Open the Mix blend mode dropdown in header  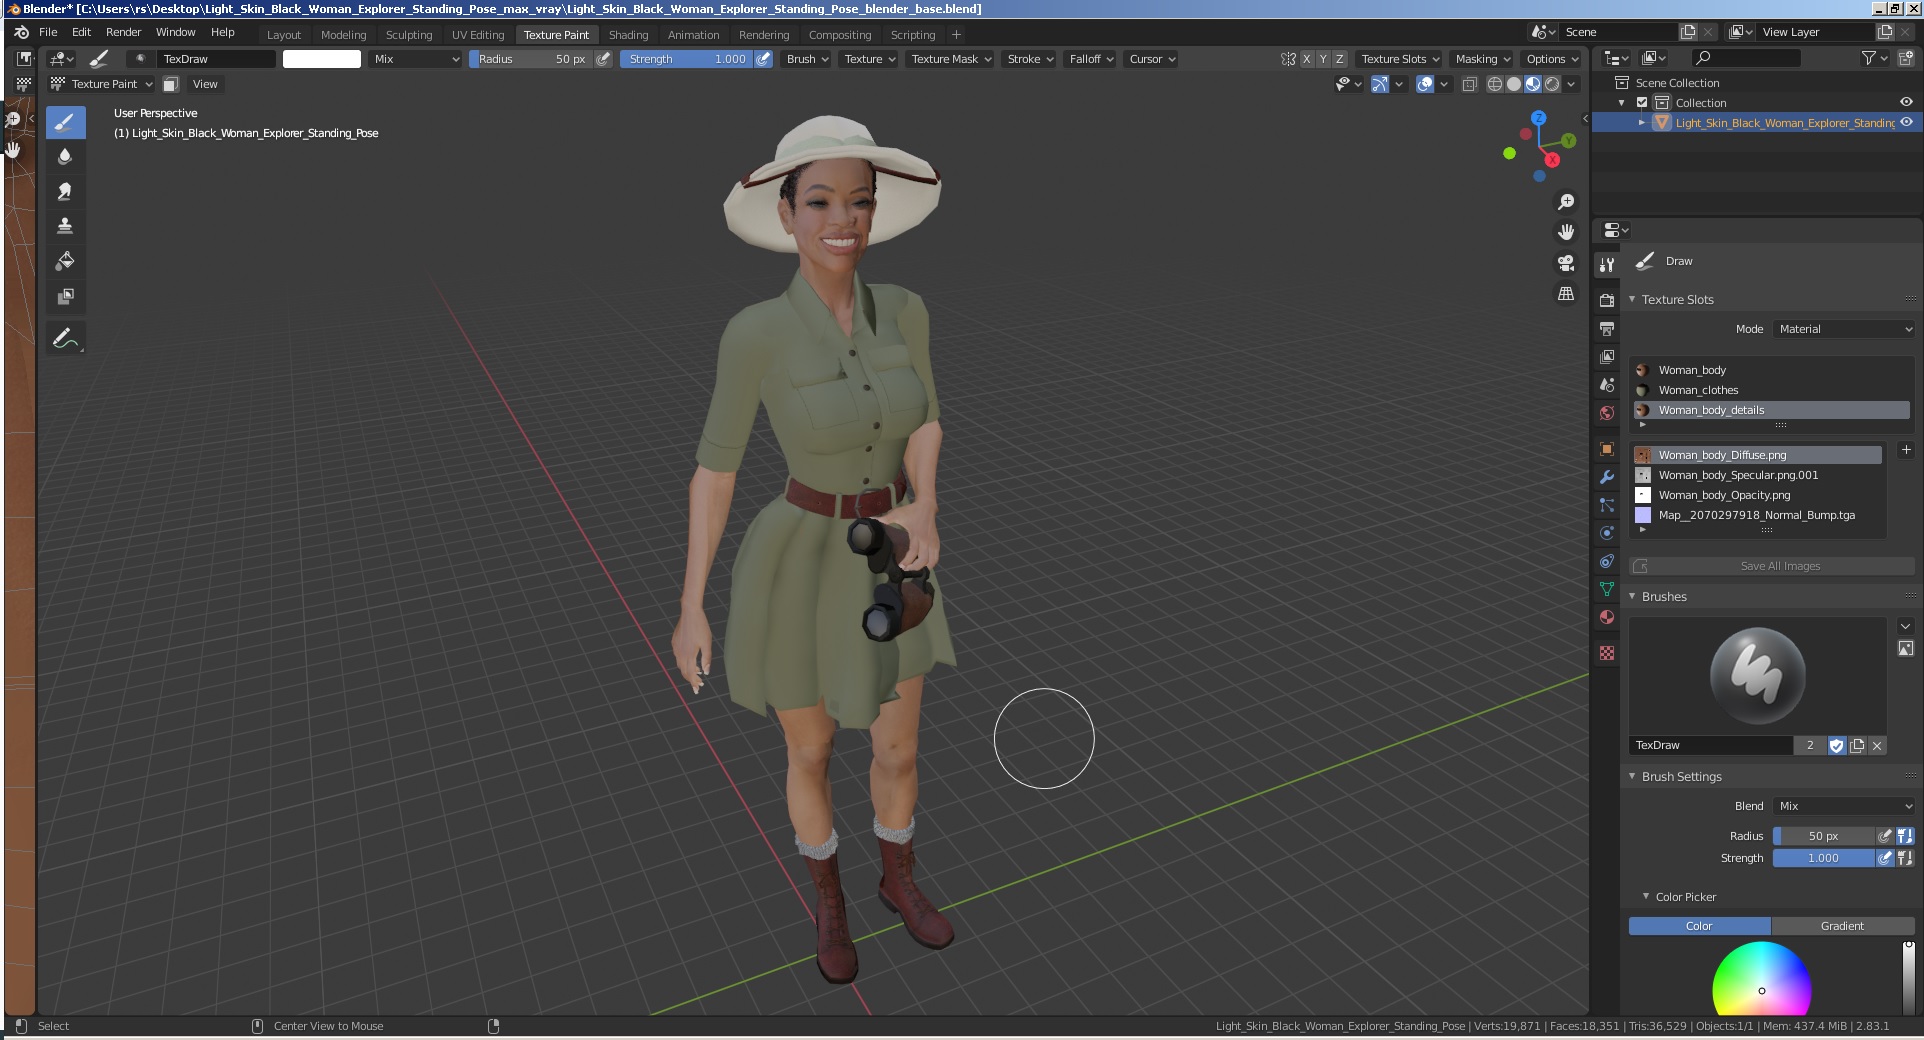[x=416, y=59]
